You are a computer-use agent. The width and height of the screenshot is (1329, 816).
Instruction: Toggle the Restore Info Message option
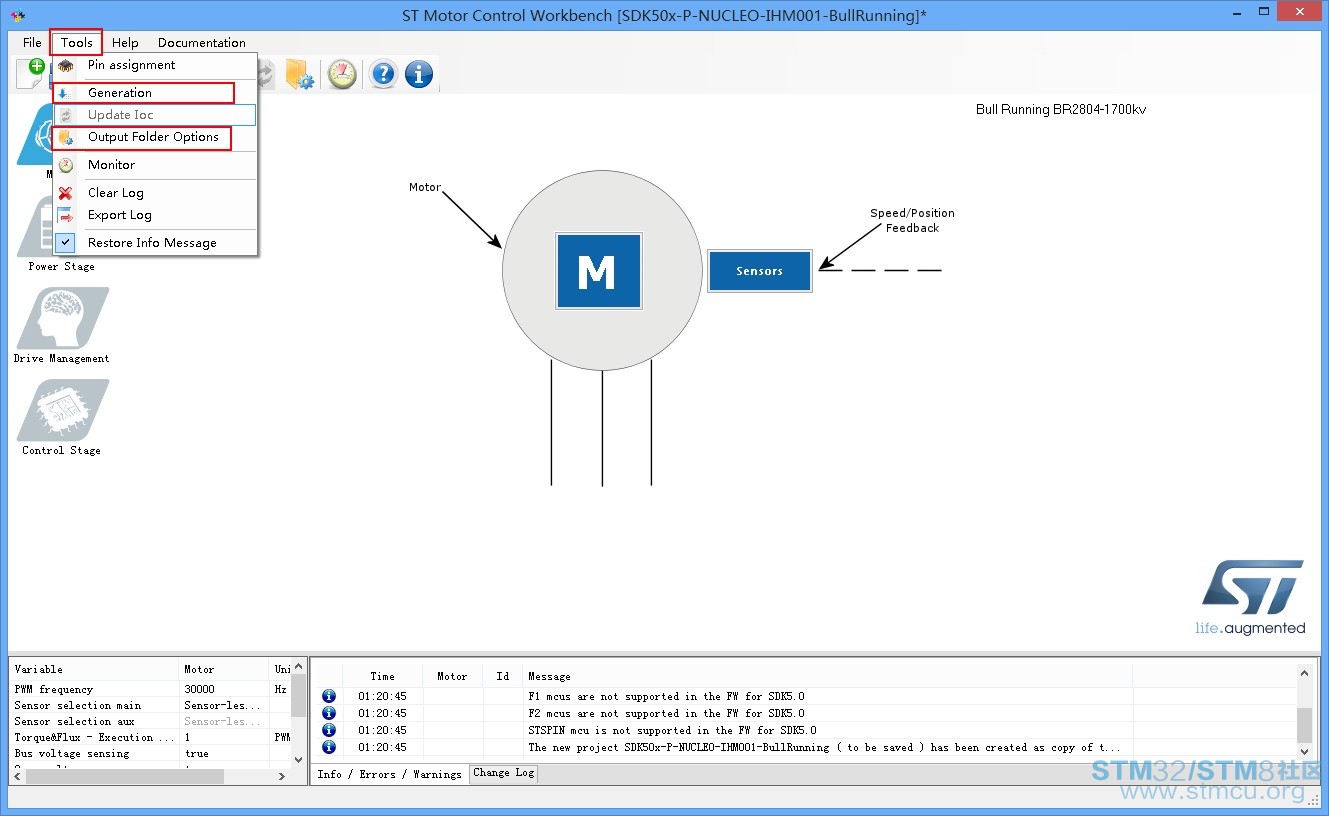click(155, 243)
